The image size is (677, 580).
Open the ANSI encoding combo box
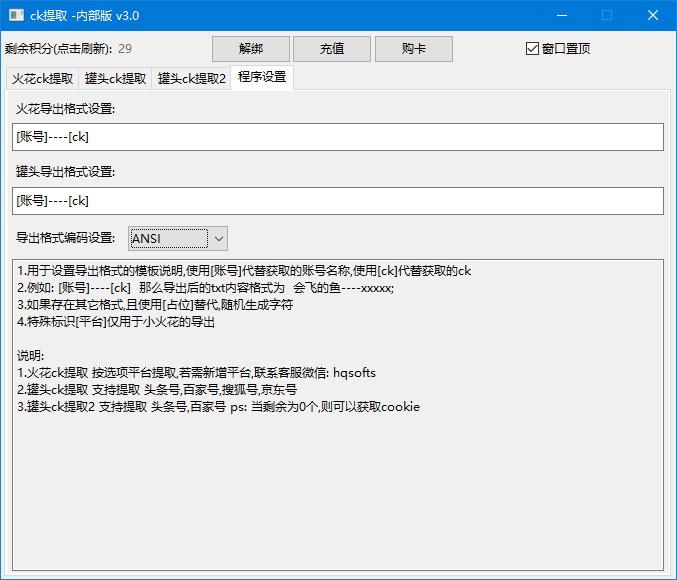click(x=168, y=238)
